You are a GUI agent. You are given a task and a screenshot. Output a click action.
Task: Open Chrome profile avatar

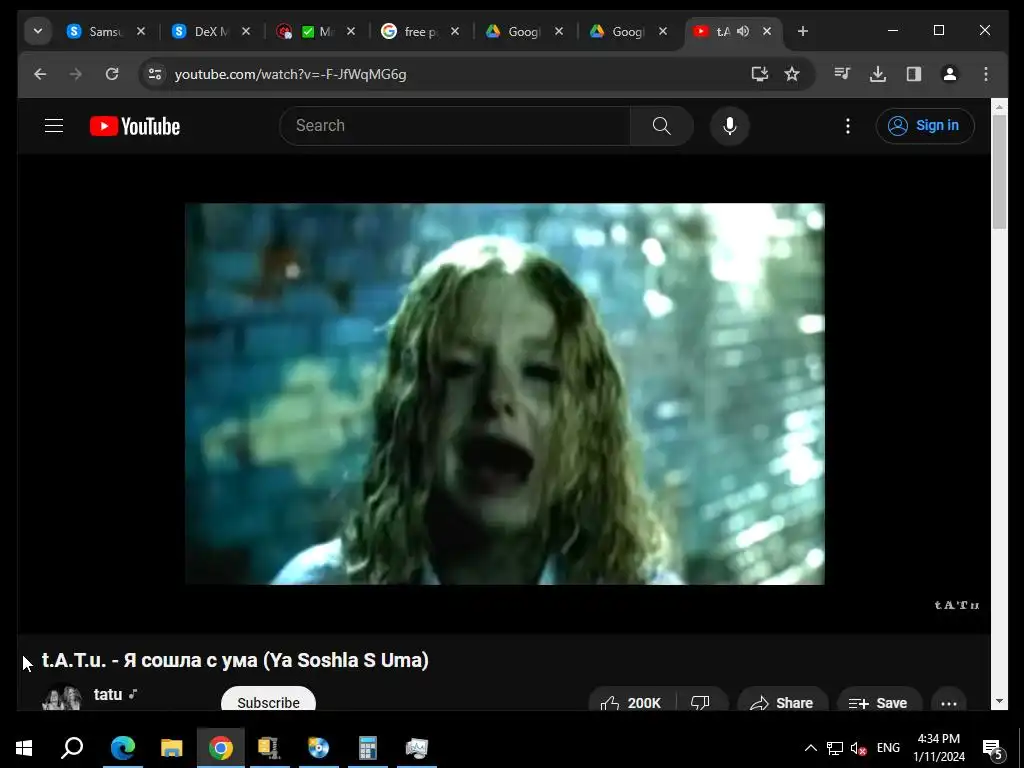pos(950,74)
